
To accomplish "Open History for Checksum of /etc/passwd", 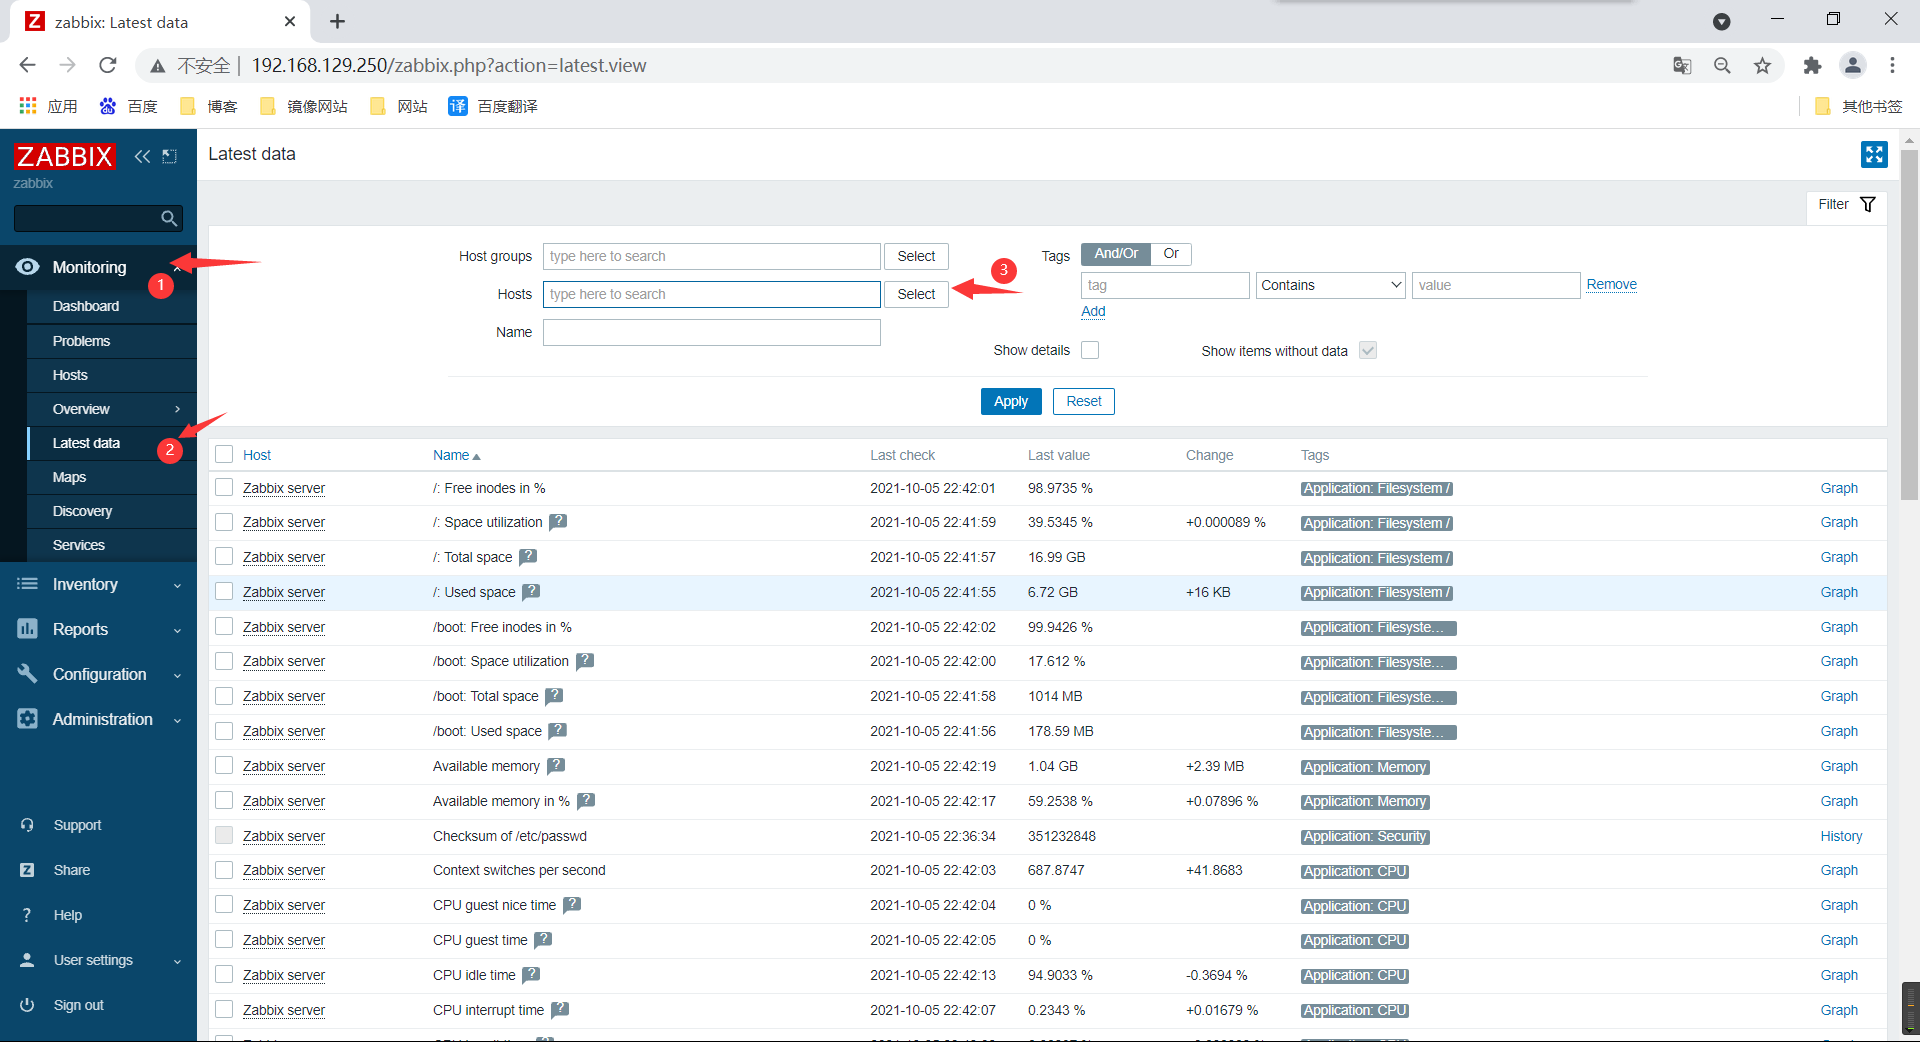I will [x=1841, y=836].
